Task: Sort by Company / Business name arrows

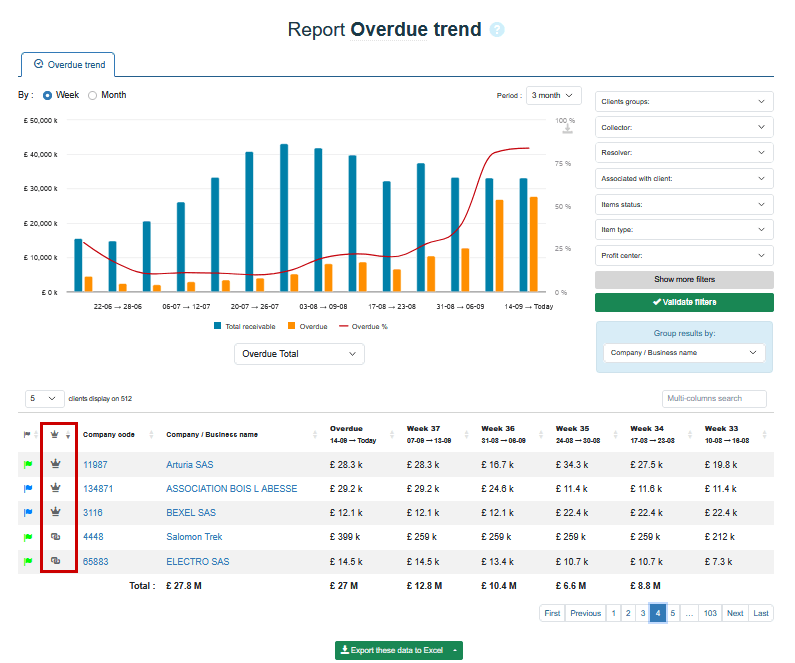Action: tap(315, 434)
